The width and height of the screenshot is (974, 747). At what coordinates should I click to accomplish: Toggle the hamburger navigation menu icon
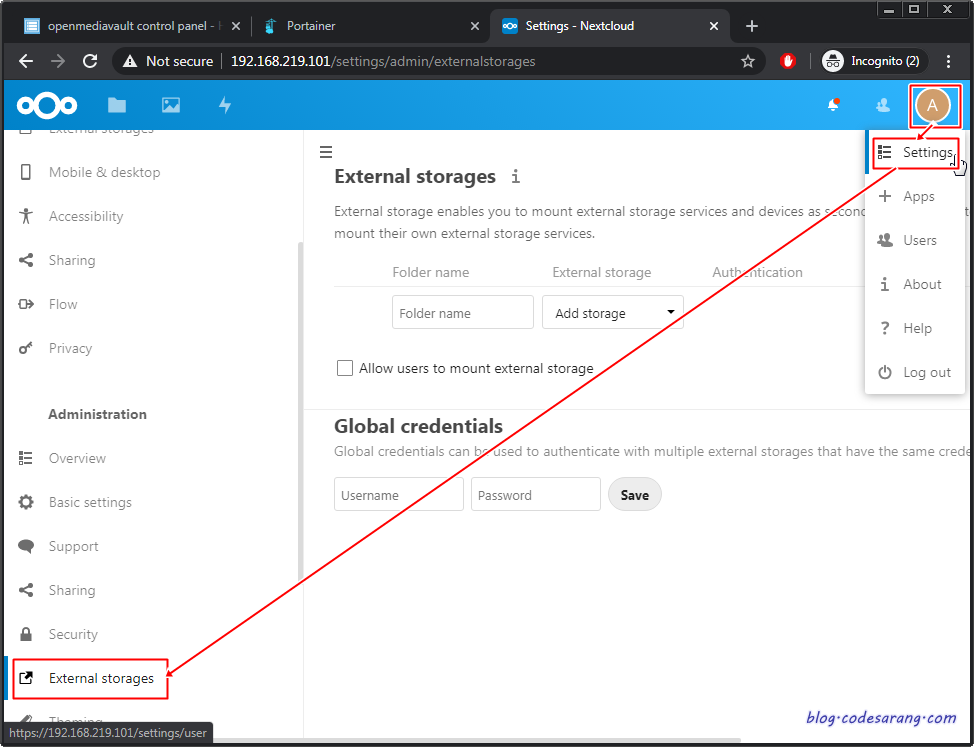[x=326, y=152]
